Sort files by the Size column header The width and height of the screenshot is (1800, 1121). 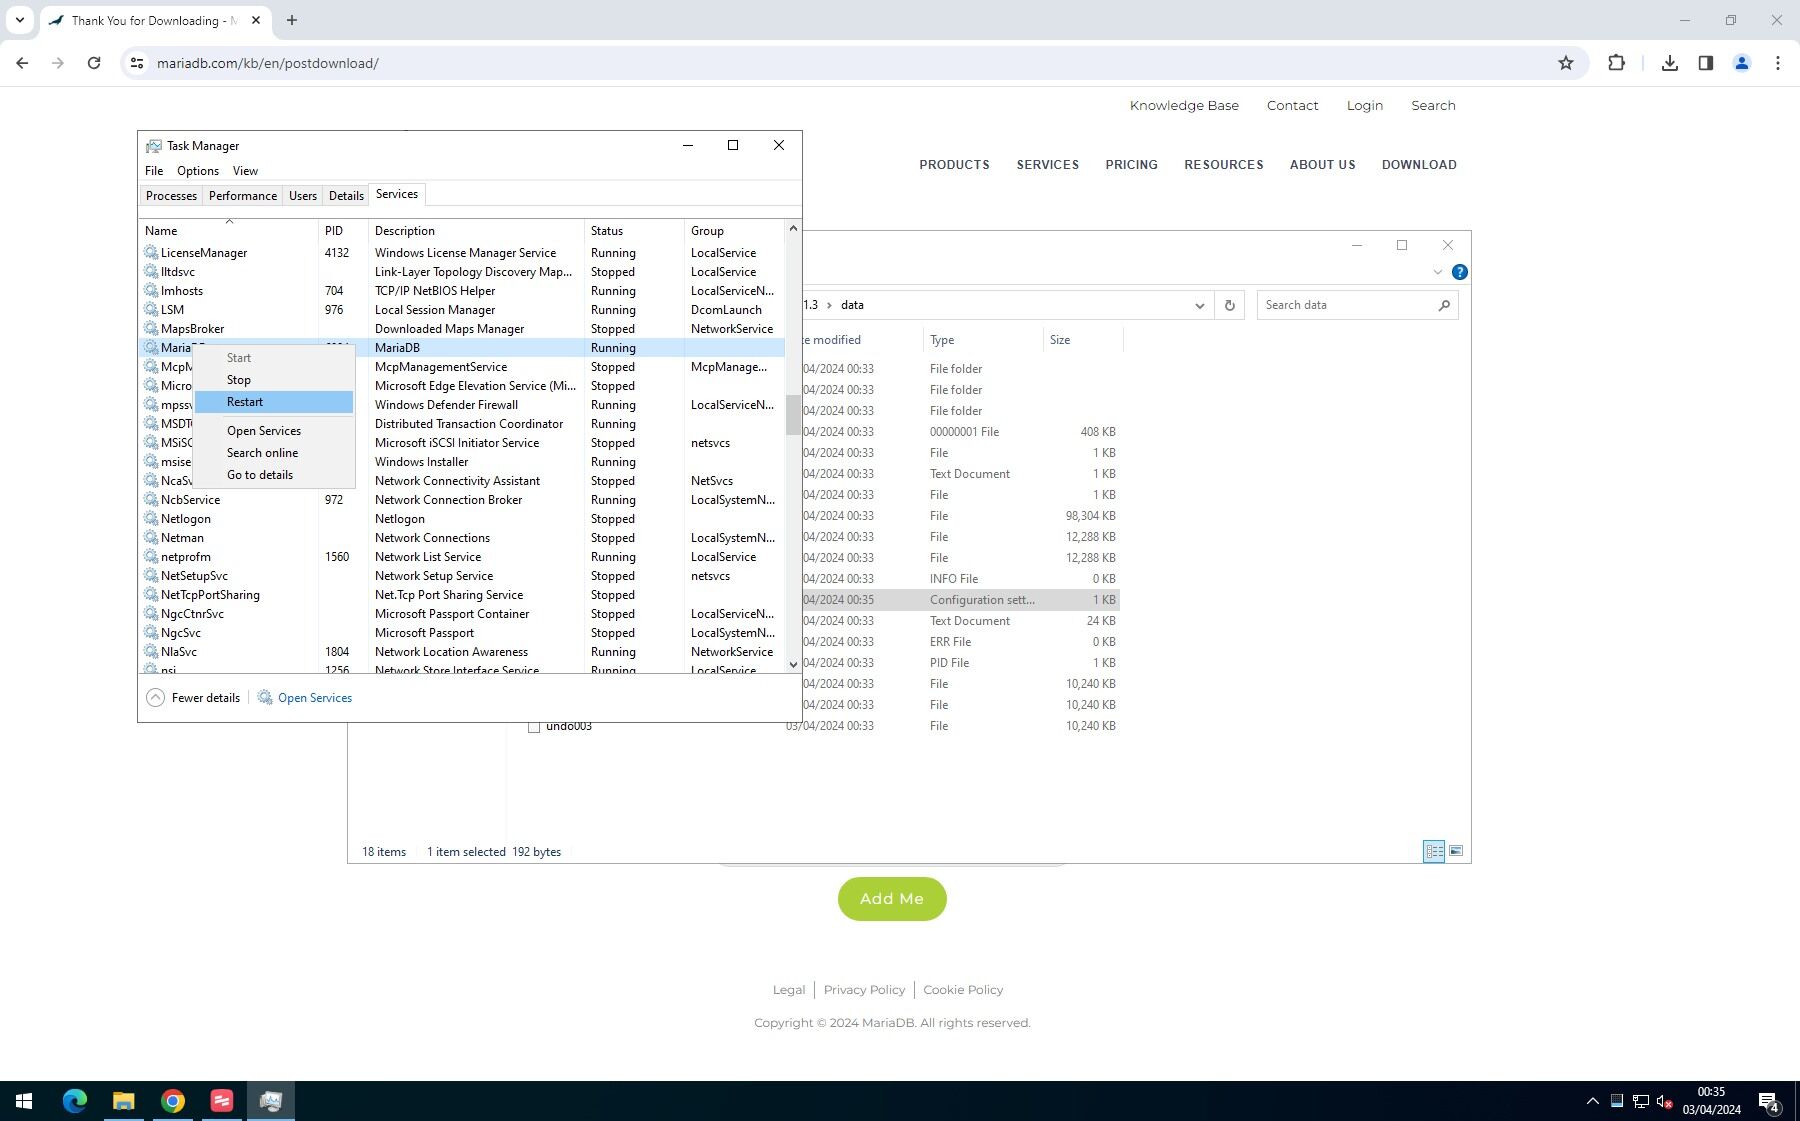[1082, 340]
